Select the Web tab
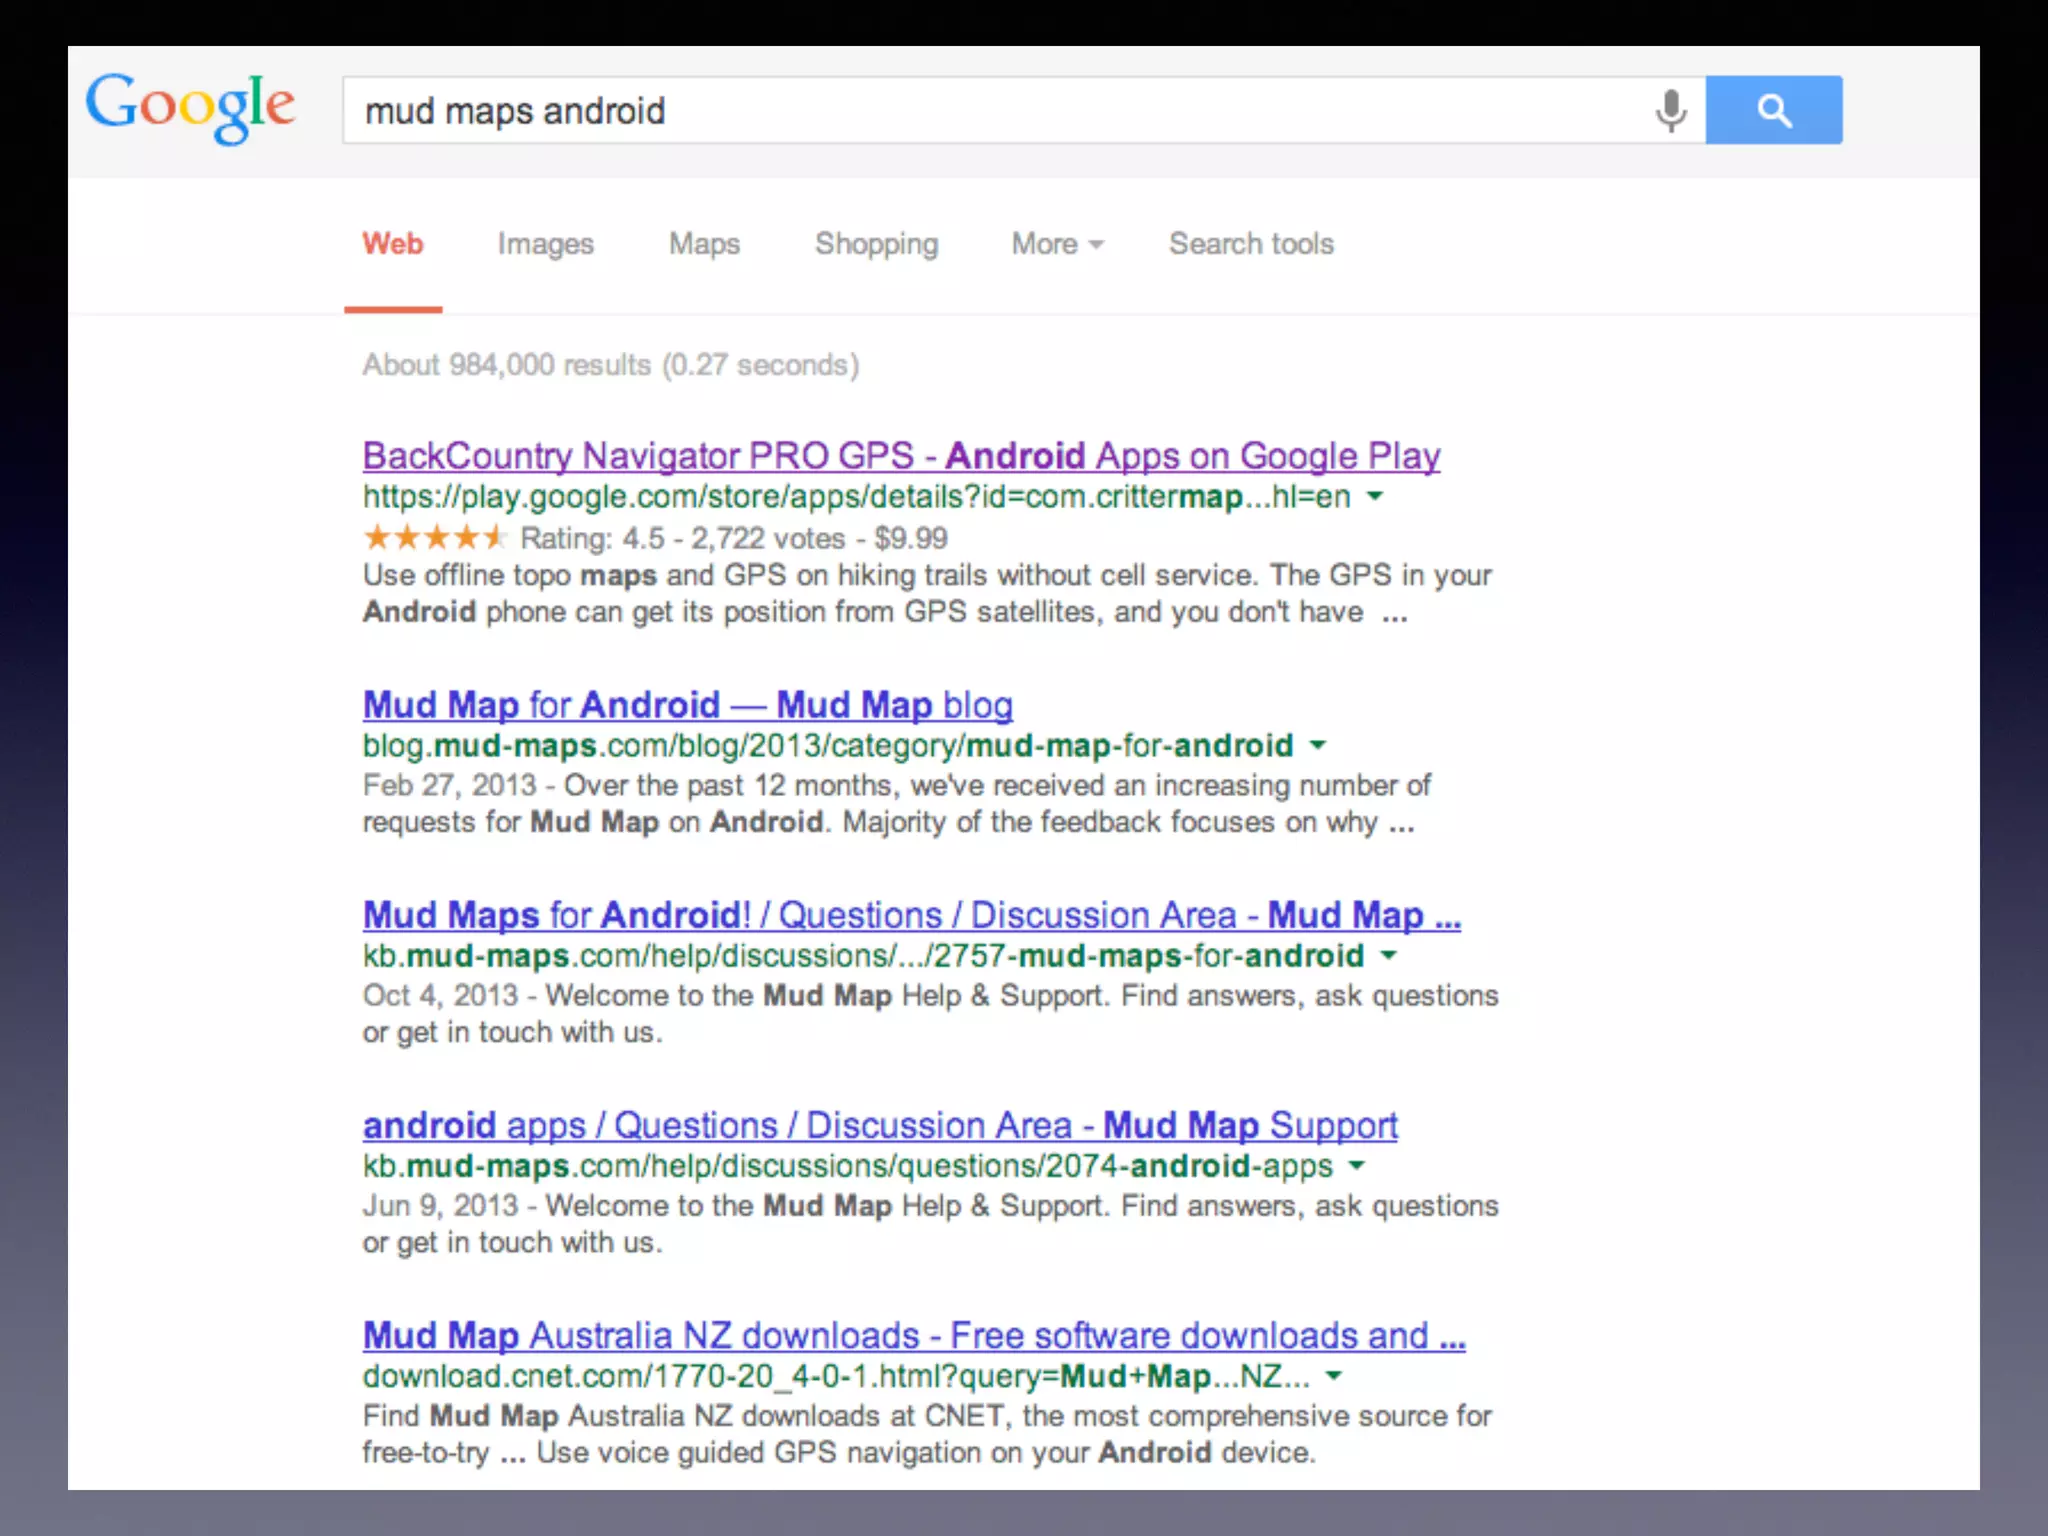 click(x=393, y=244)
